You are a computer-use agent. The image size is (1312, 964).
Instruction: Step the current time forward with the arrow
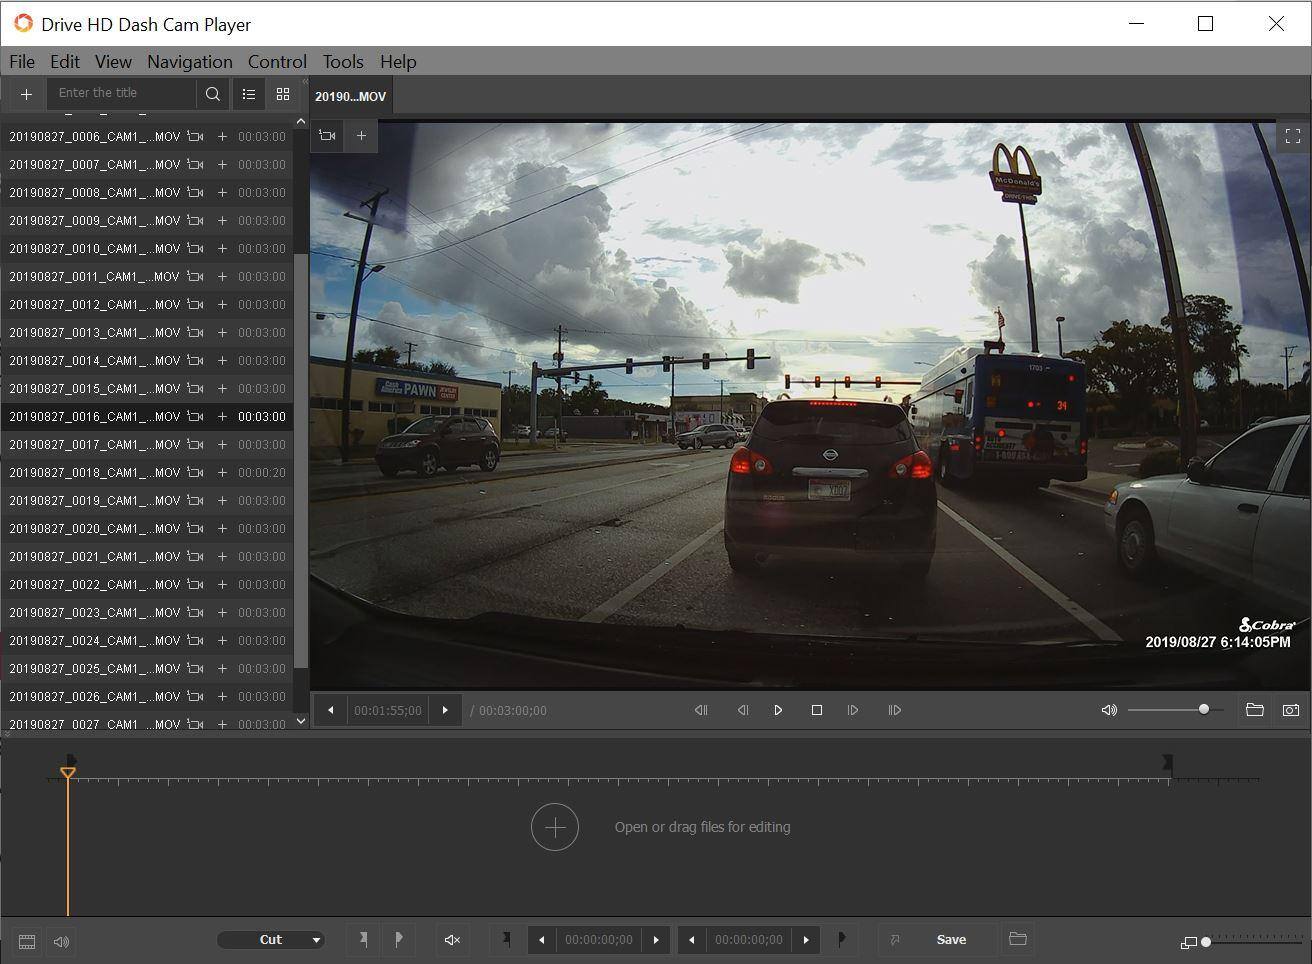[445, 710]
